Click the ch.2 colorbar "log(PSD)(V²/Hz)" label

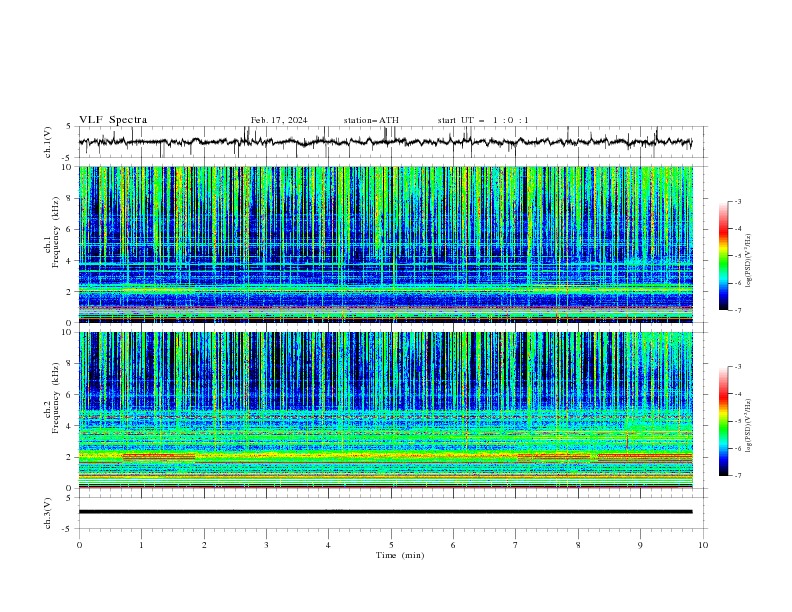pyautogui.click(x=749, y=425)
